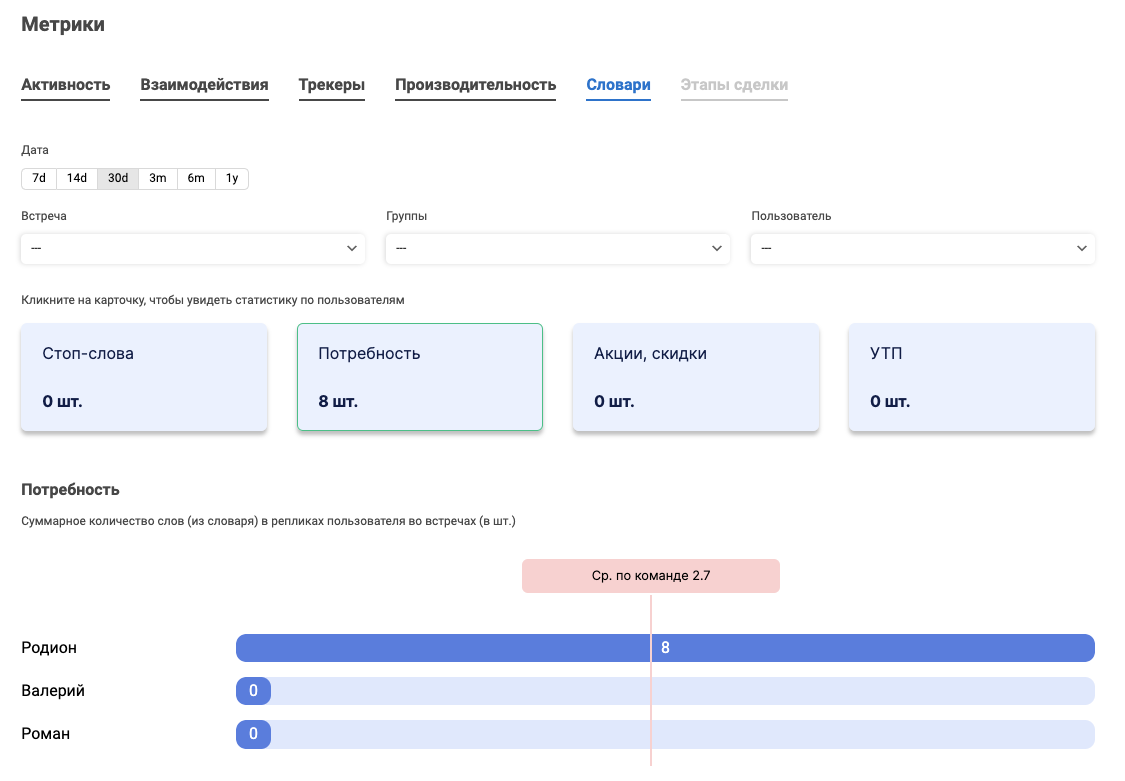Set date range to 30d

118,178
